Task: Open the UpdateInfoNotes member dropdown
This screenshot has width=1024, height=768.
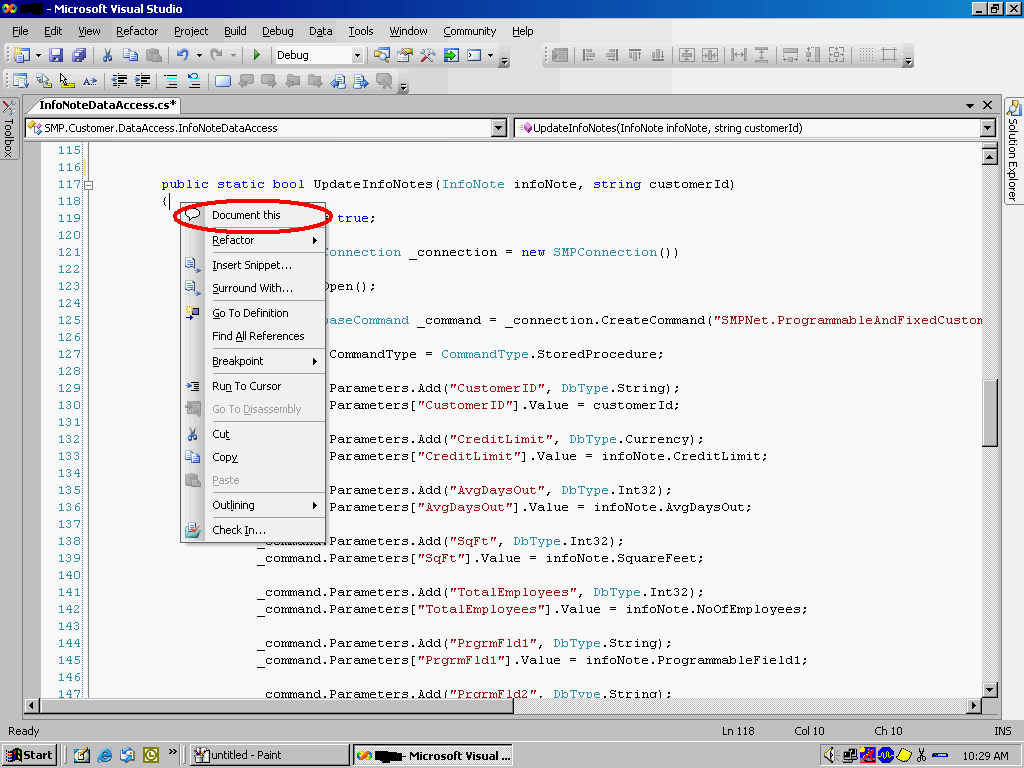Action: tap(988, 128)
